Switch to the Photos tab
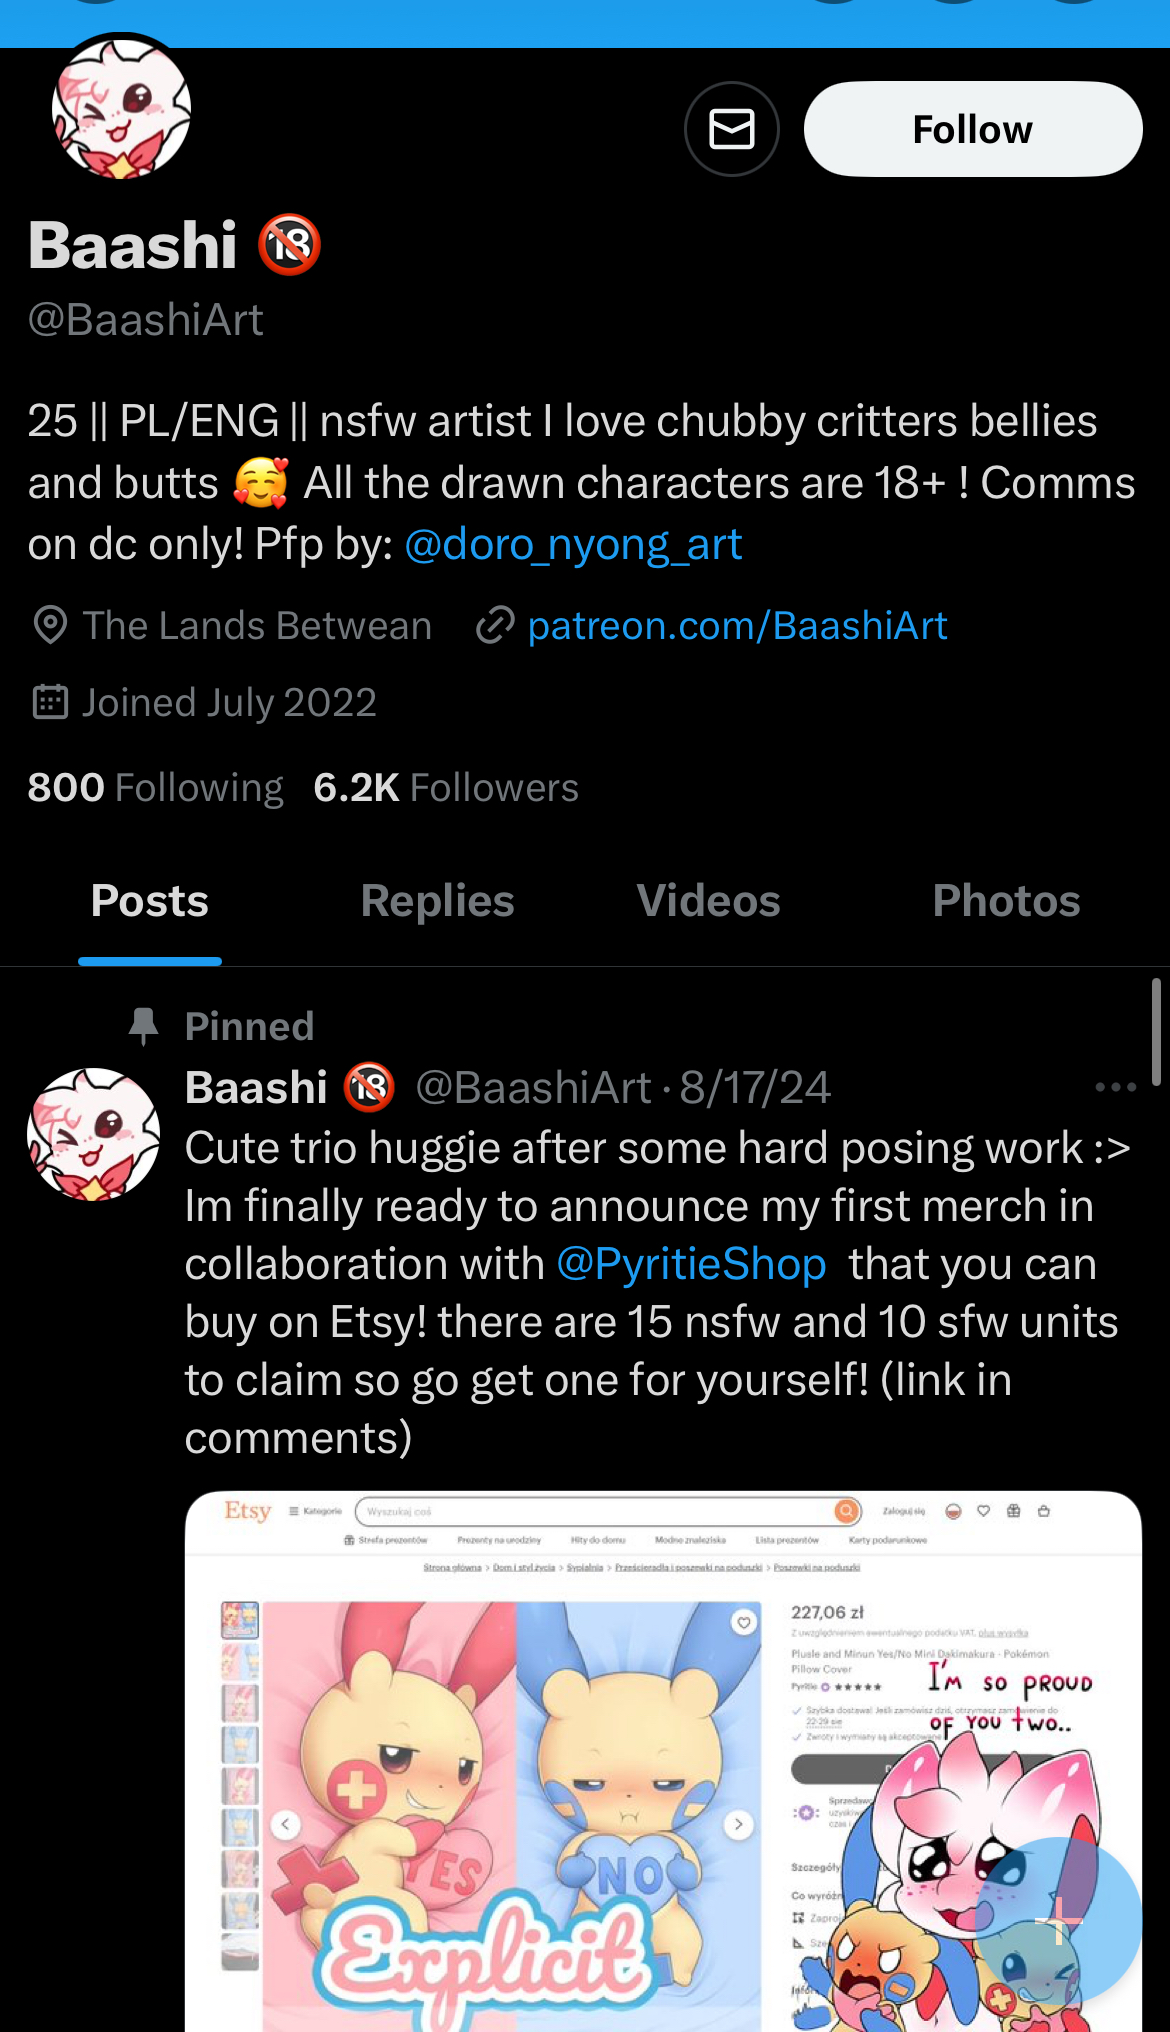The image size is (1170, 2032). 1006,901
